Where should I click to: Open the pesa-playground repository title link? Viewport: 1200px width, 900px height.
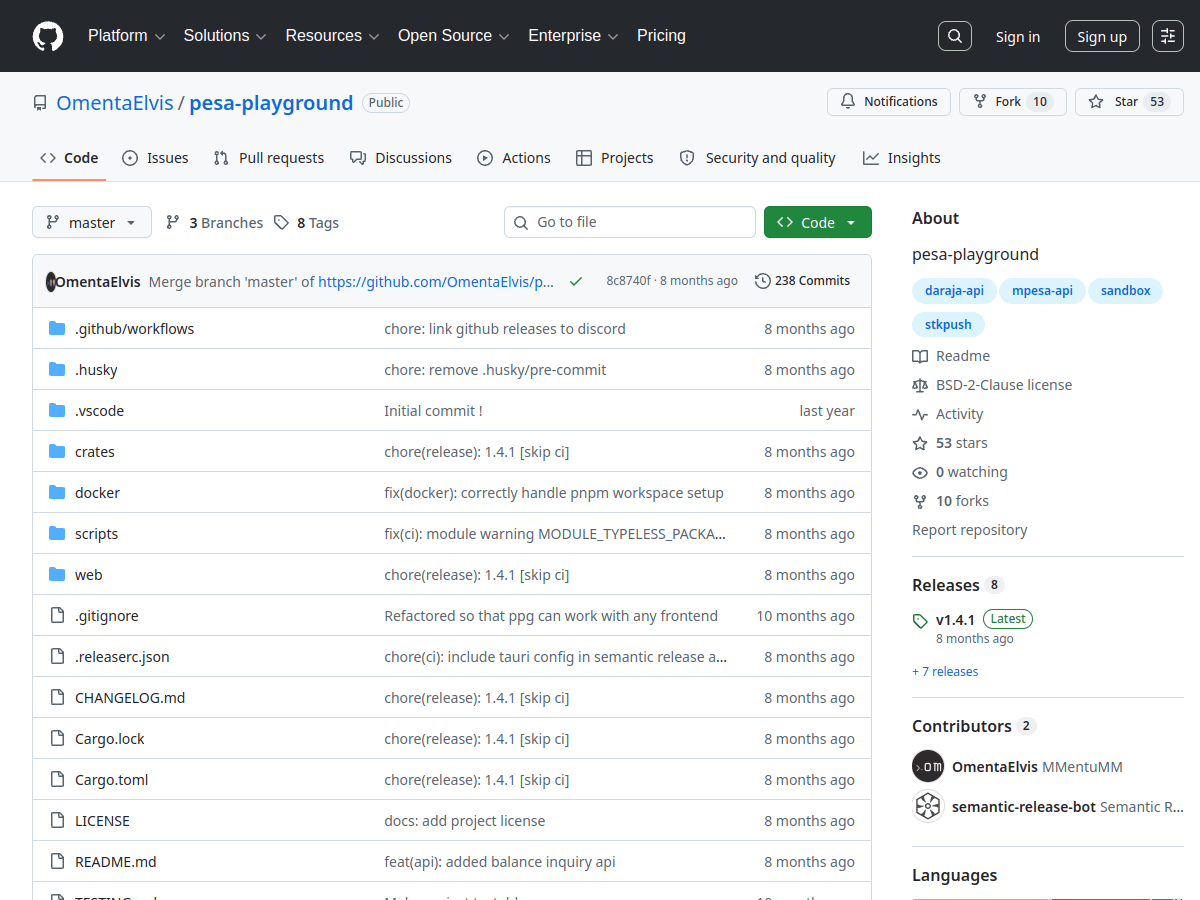point(271,103)
